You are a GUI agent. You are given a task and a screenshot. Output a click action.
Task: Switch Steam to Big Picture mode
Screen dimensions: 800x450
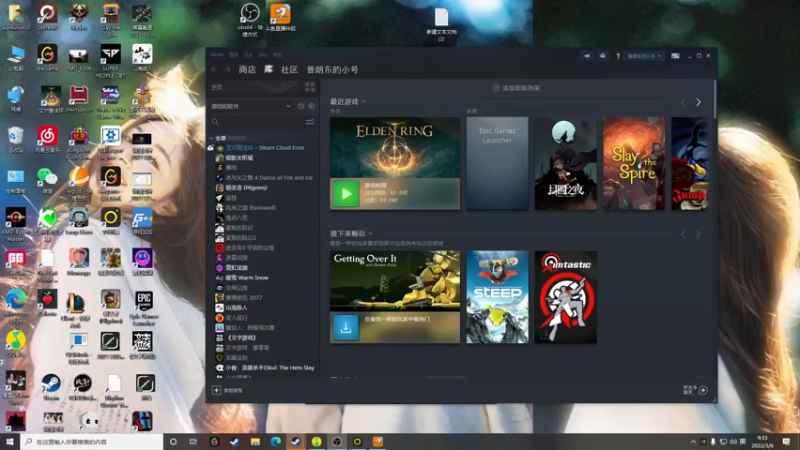[675, 56]
